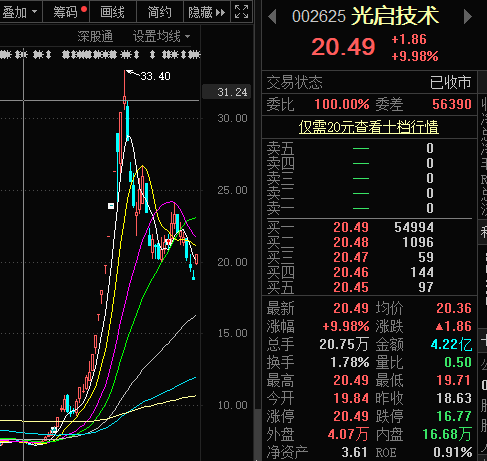487x461 pixels.
Task: Click the 跌停 value 16.77
Action: coord(454,416)
